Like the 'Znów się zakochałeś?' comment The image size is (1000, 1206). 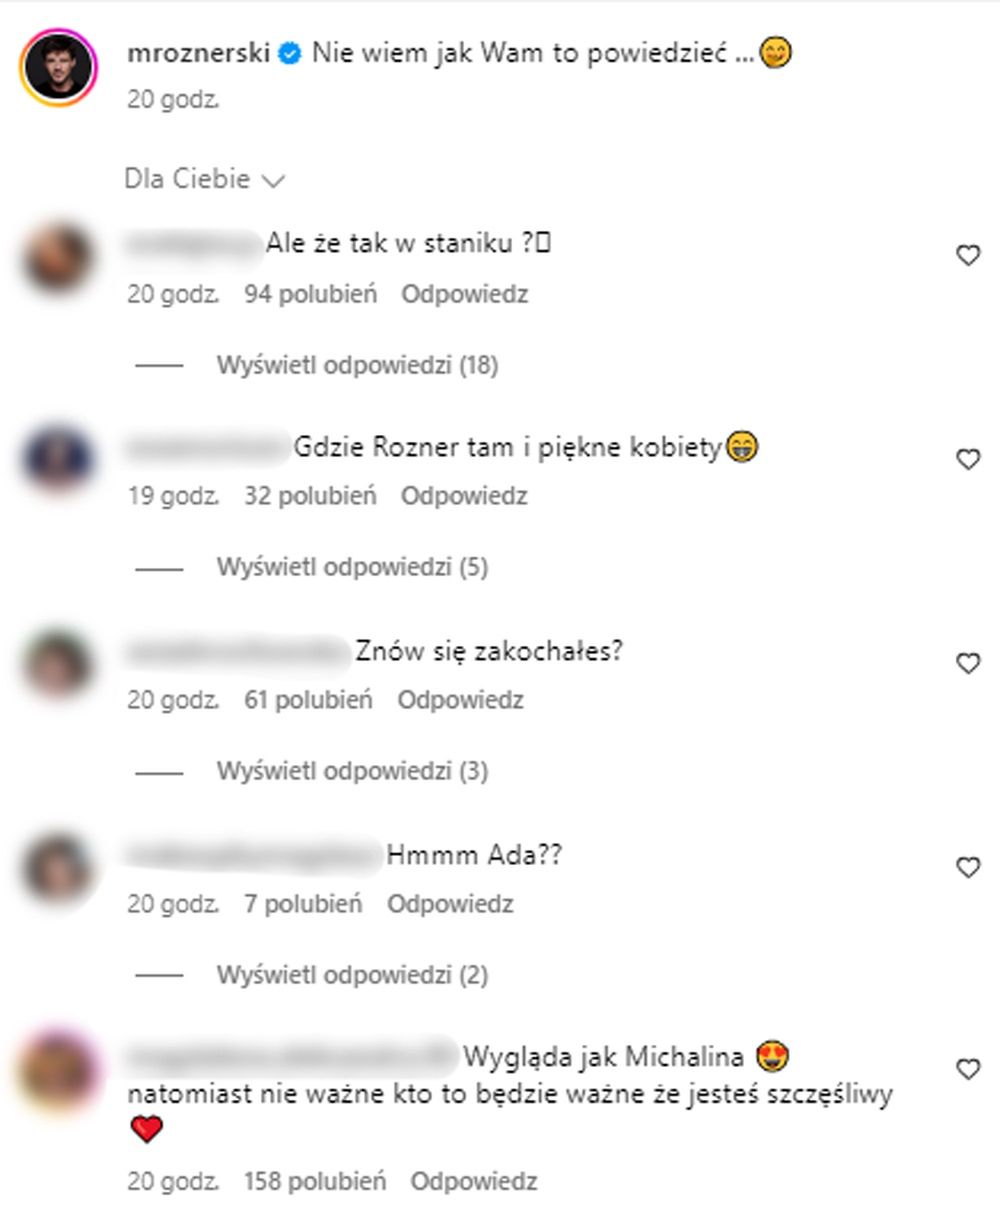coord(968,664)
